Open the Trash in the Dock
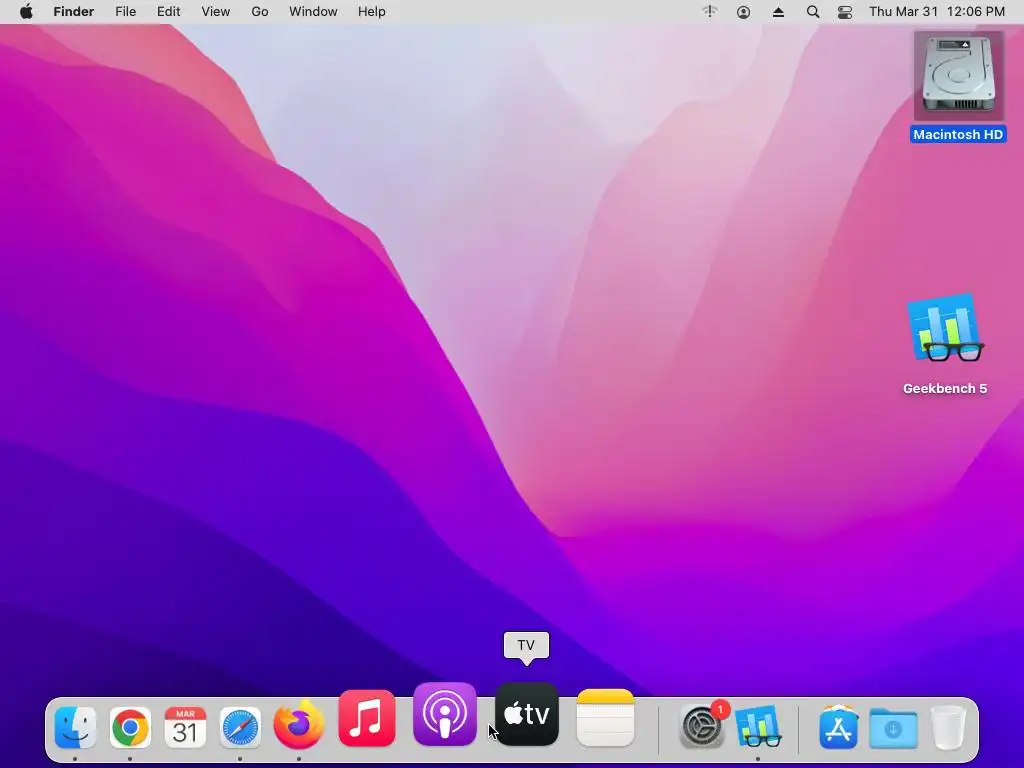The height and width of the screenshot is (768, 1024). (948, 727)
